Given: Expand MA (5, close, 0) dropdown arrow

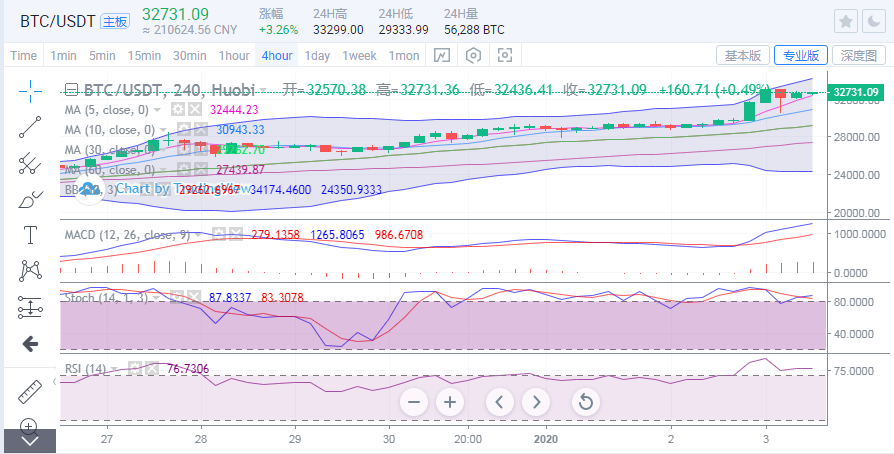Looking at the screenshot, I should 158,110.
